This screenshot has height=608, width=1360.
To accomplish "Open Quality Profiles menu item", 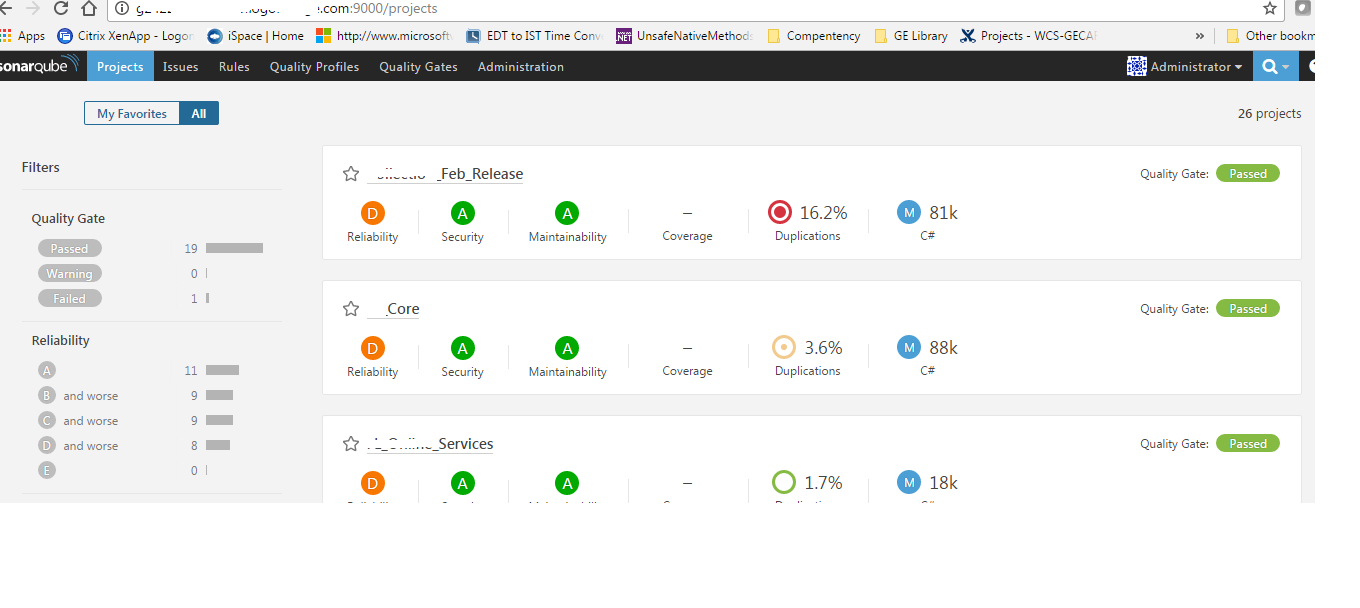I will click(314, 67).
